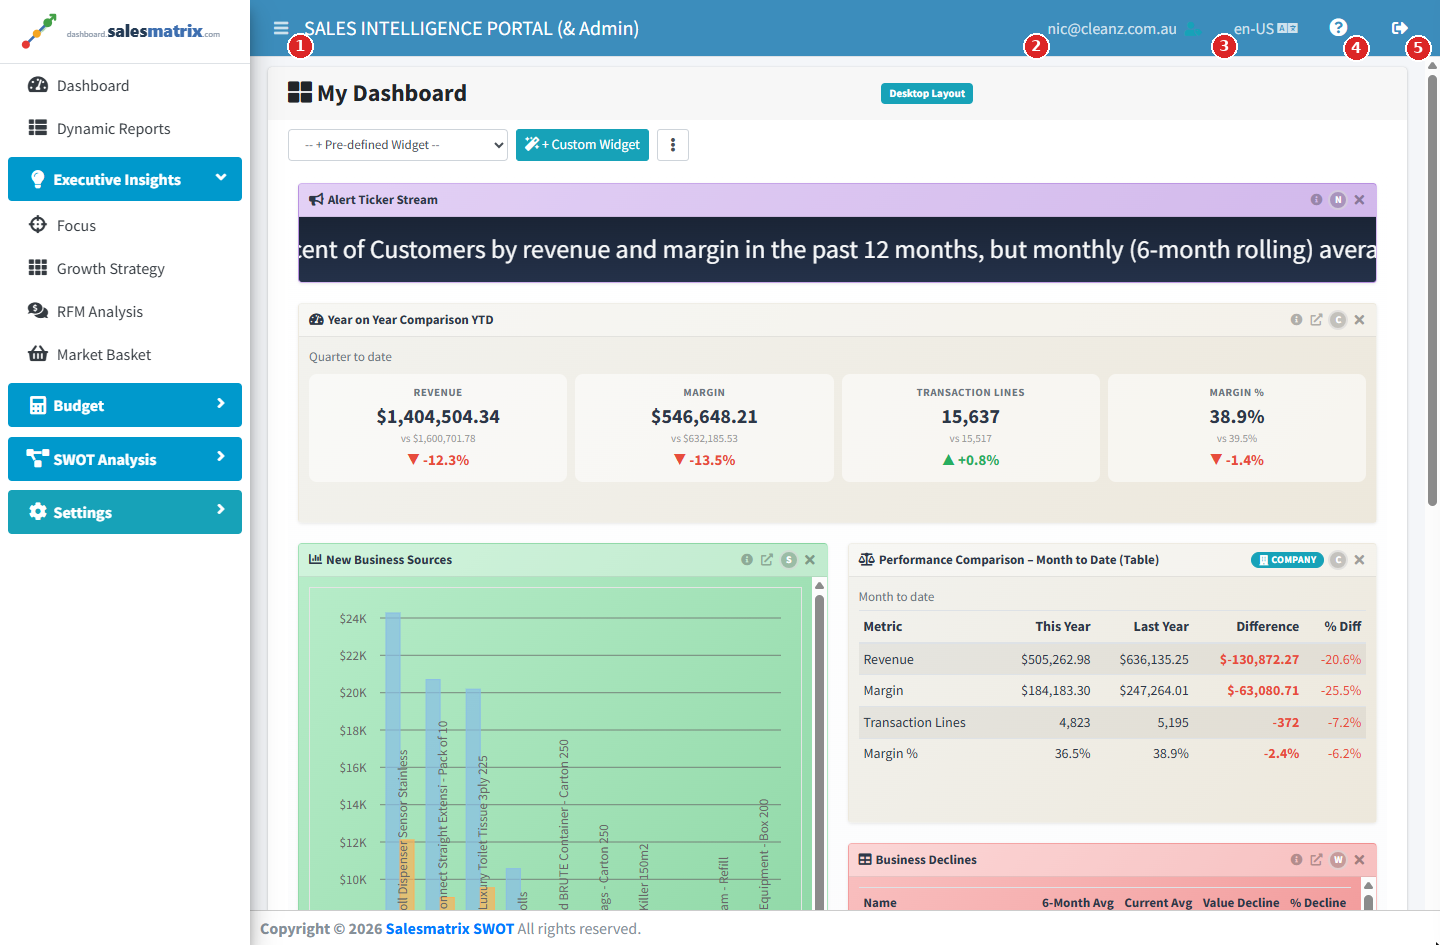Add a Custom Widget
Image resolution: width=1440 pixels, height=945 pixels.
582,145
